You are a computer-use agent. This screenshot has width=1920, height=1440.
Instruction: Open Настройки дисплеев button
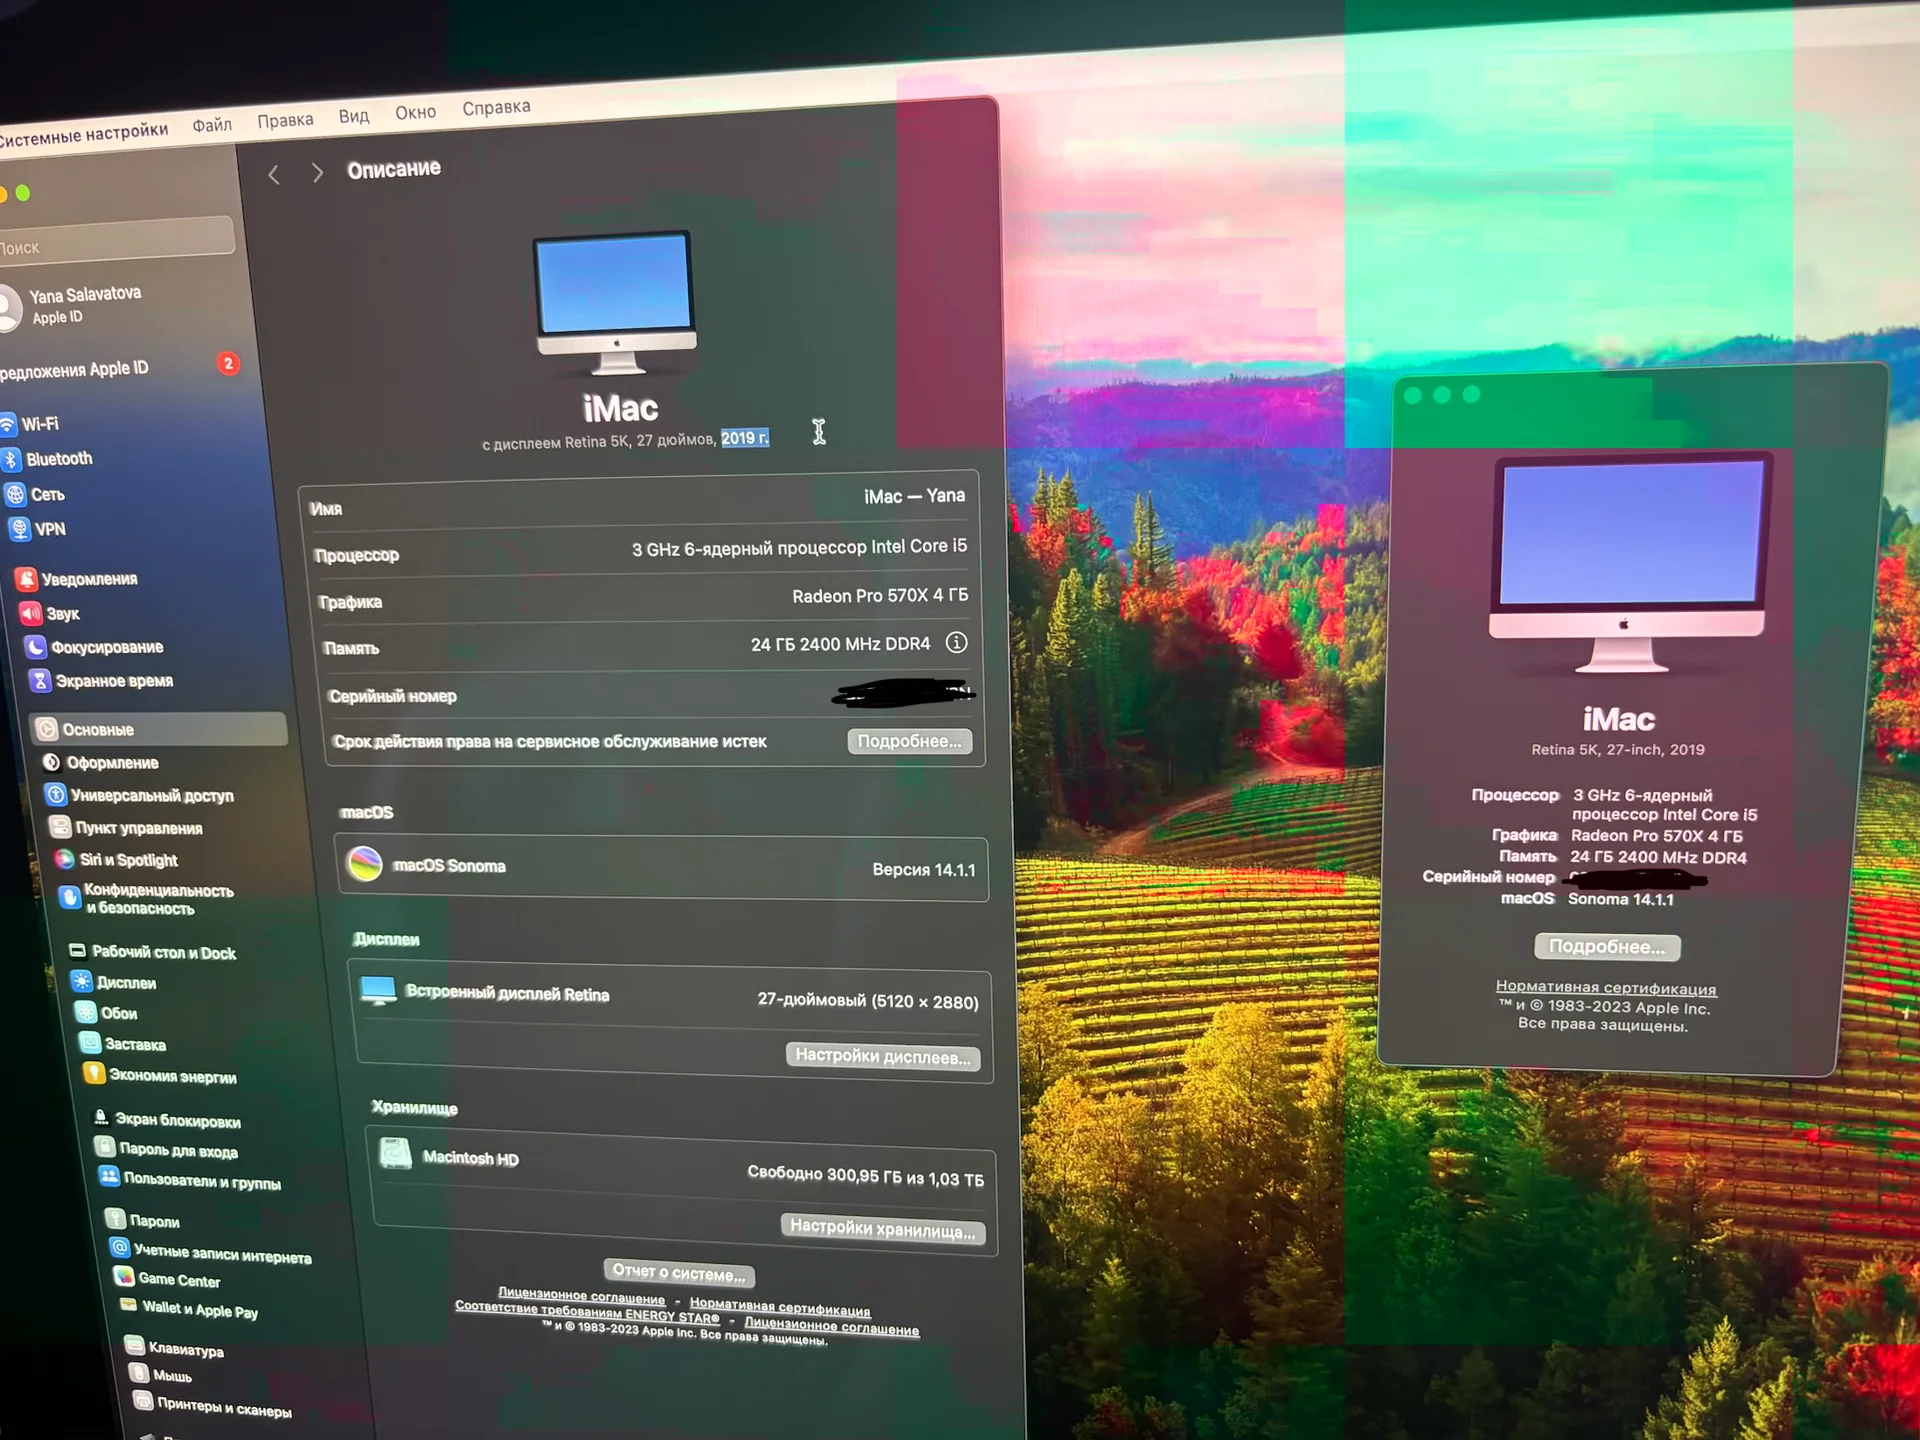click(x=884, y=1056)
